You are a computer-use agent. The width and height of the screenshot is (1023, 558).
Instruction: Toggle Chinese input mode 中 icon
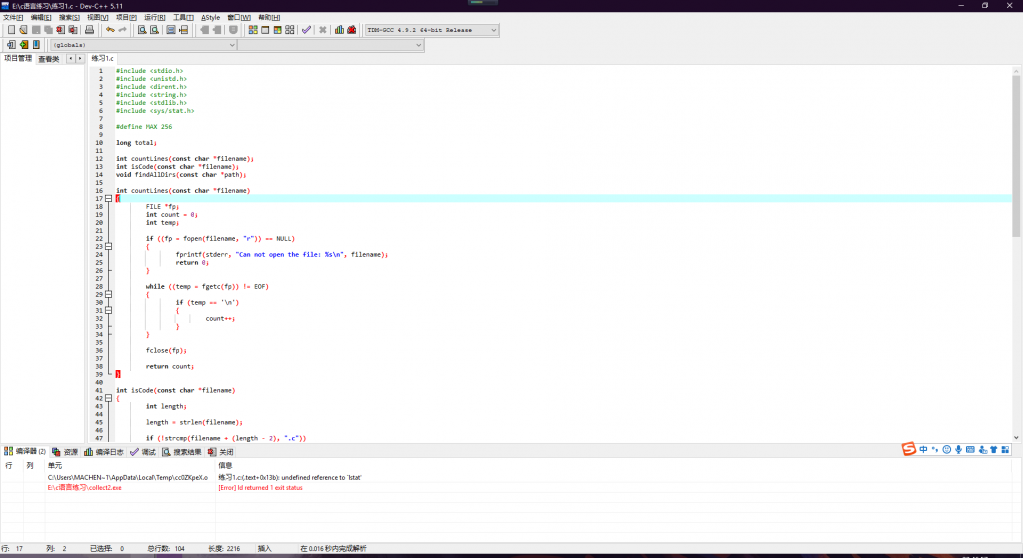point(923,450)
